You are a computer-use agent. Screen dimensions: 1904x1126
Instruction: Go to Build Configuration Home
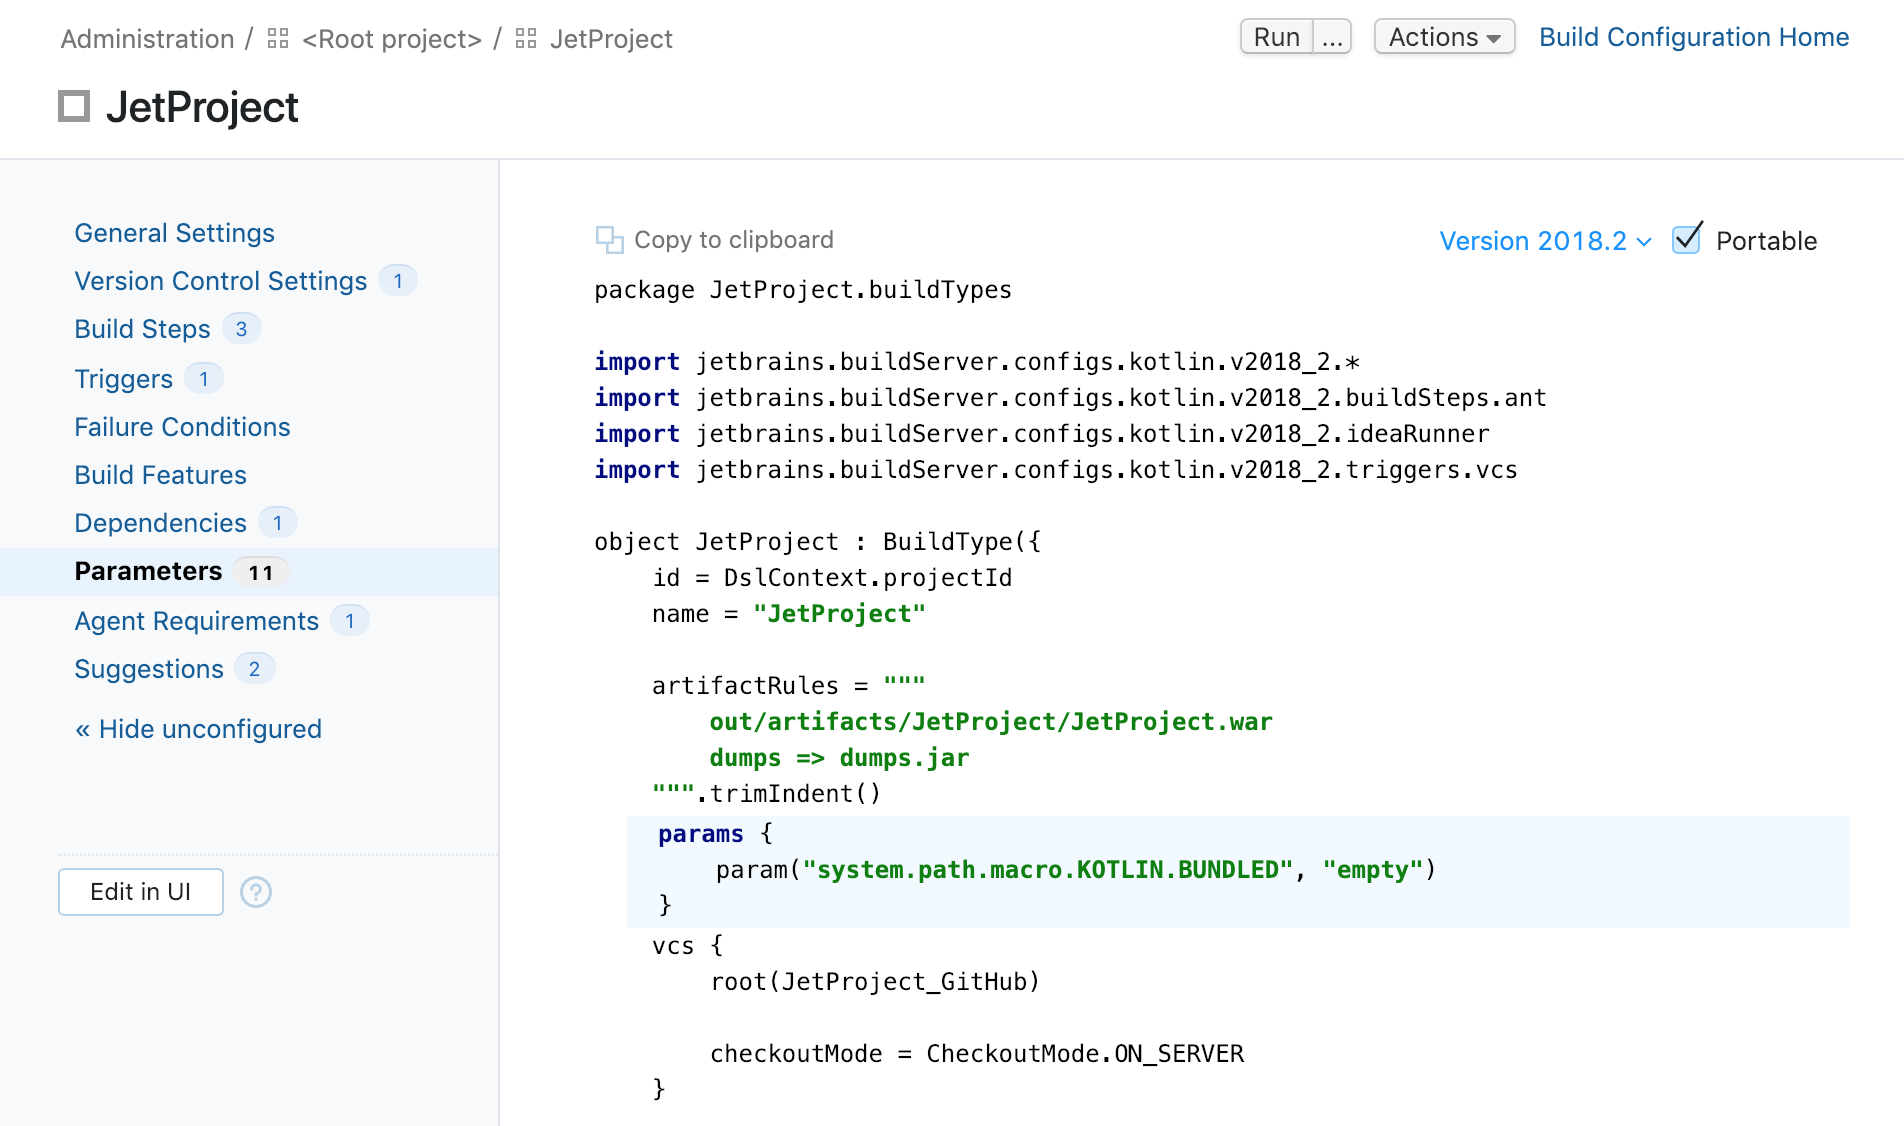point(1694,37)
